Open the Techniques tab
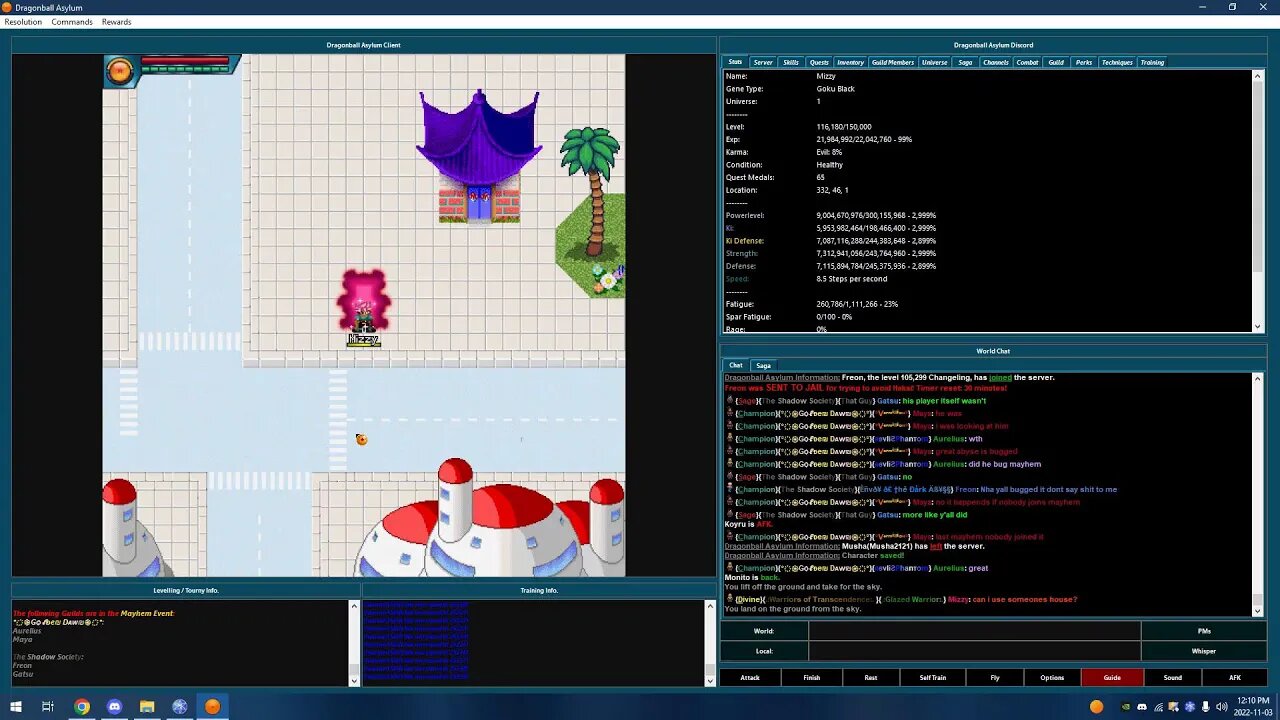The width and height of the screenshot is (1280, 720). pyautogui.click(x=1117, y=62)
